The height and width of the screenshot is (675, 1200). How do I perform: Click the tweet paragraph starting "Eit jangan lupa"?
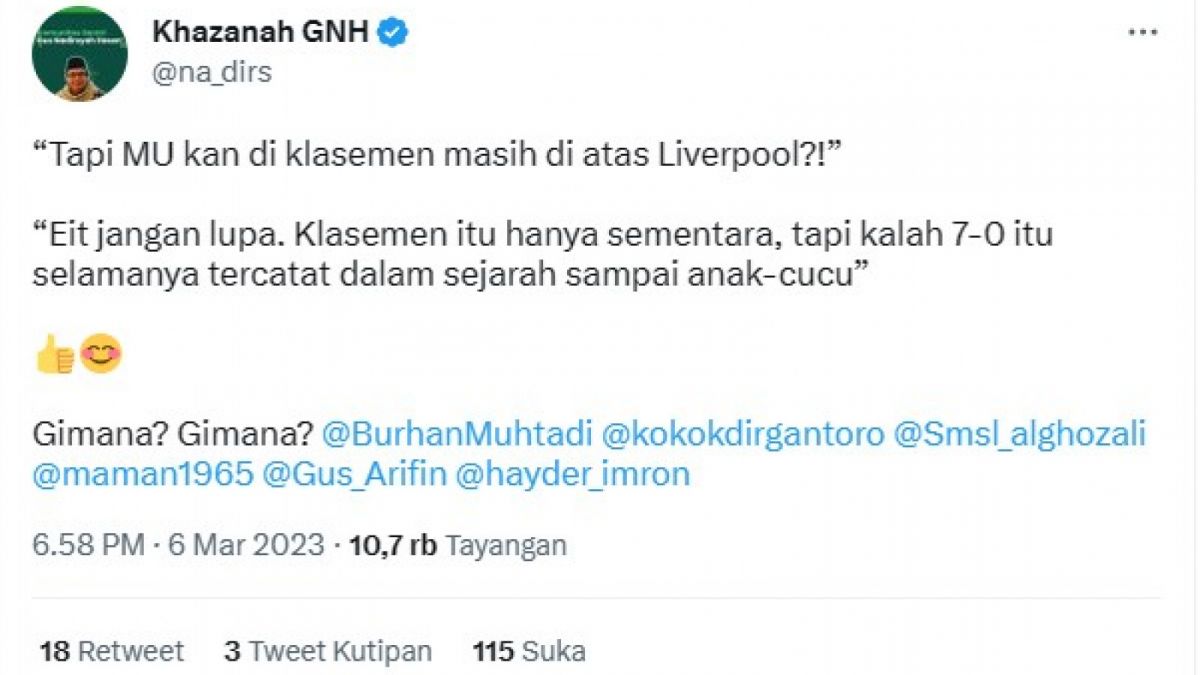click(x=542, y=256)
